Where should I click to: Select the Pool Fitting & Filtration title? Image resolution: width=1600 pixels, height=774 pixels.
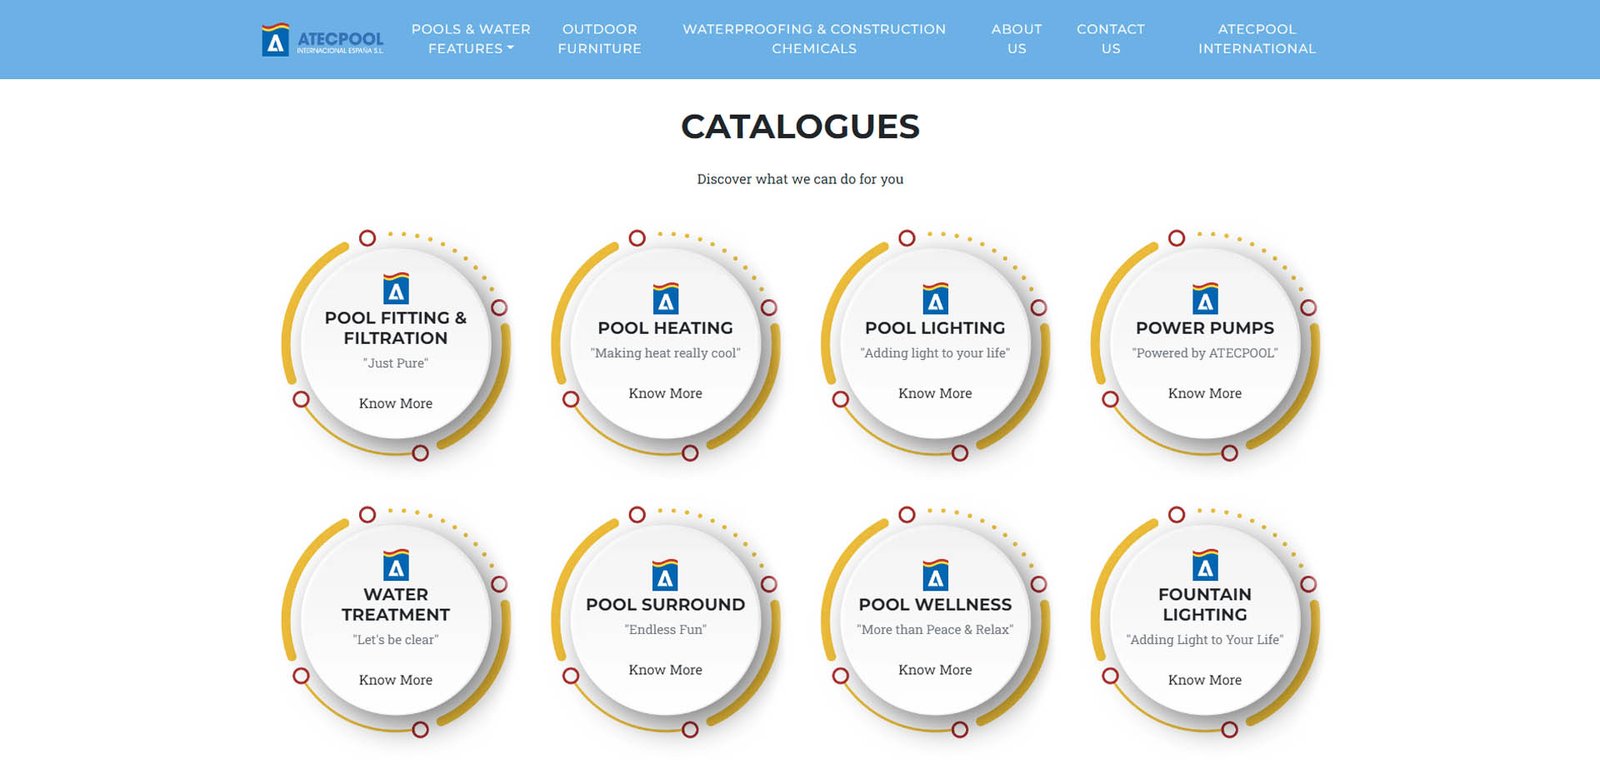click(x=396, y=328)
